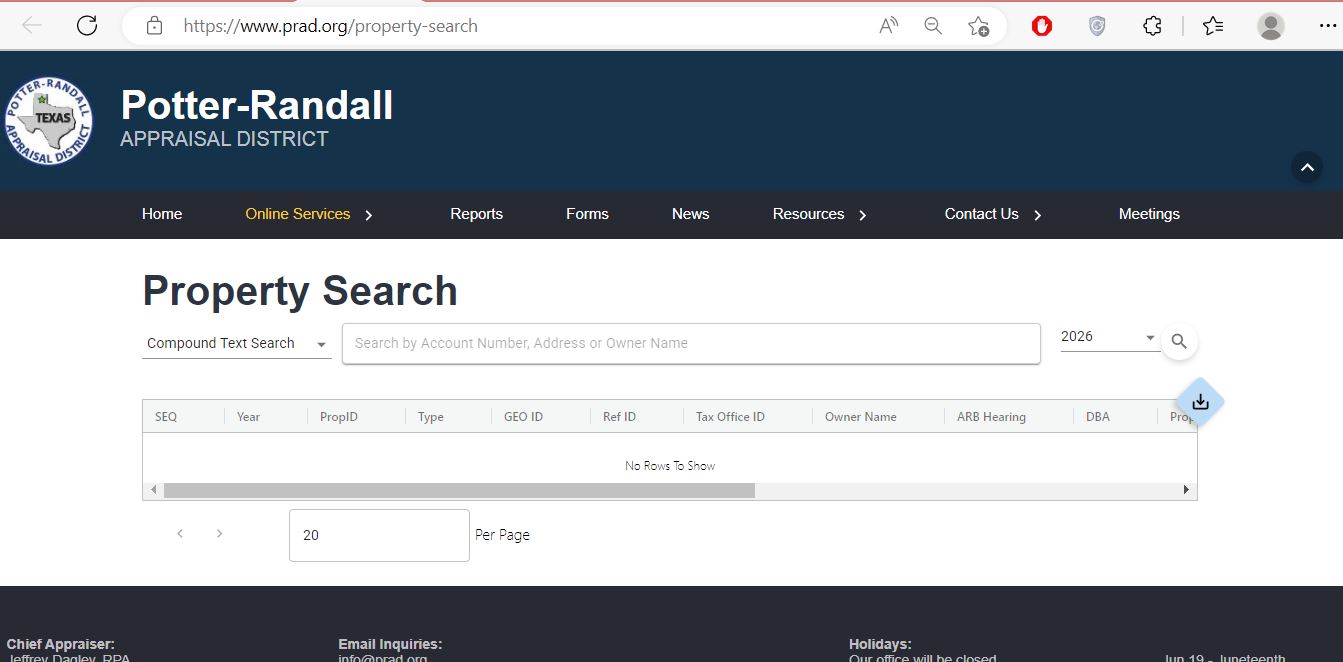Open the 2026 year dropdown
Viewport: 1343px width, 662px height.
click(x=1108, y=337)
